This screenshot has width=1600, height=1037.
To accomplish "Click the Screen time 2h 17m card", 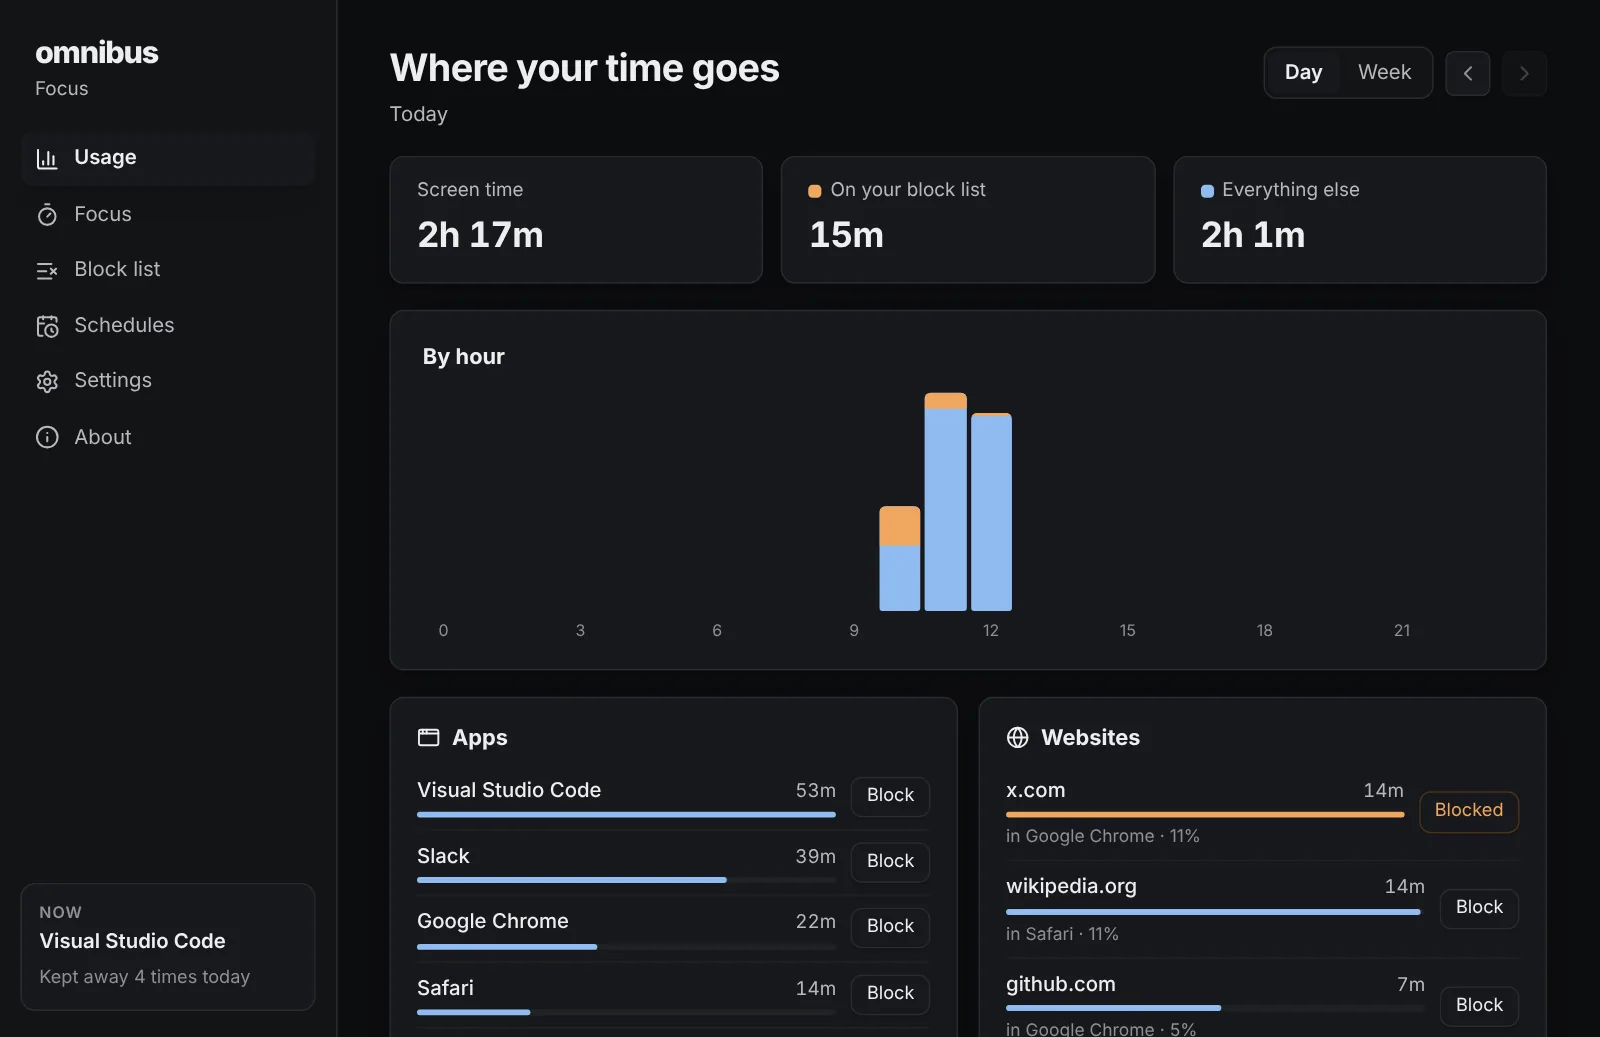I will [x=576, y=220].
